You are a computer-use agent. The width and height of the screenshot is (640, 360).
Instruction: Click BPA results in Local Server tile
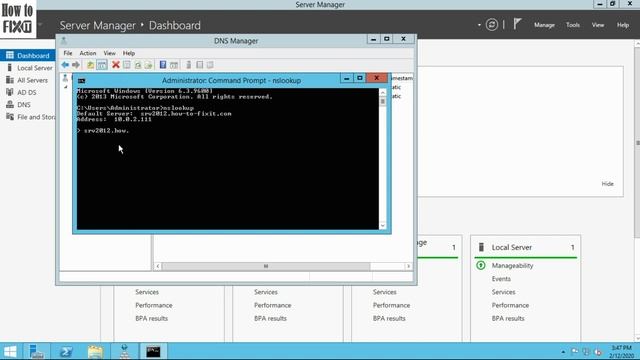[508, 318]
